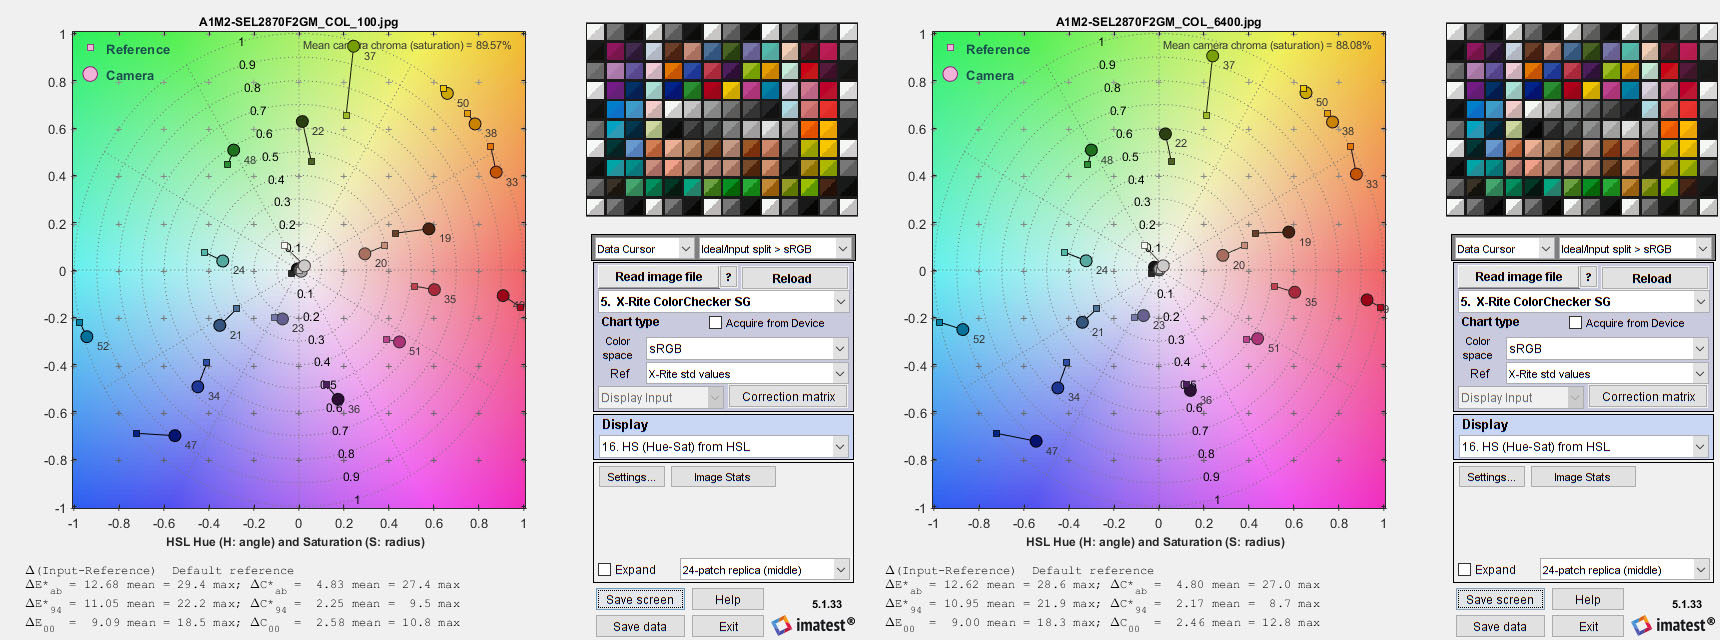Check Acquire from Device in right panel
This screenshot has height=640, width=1720.
coord(1575,323)
